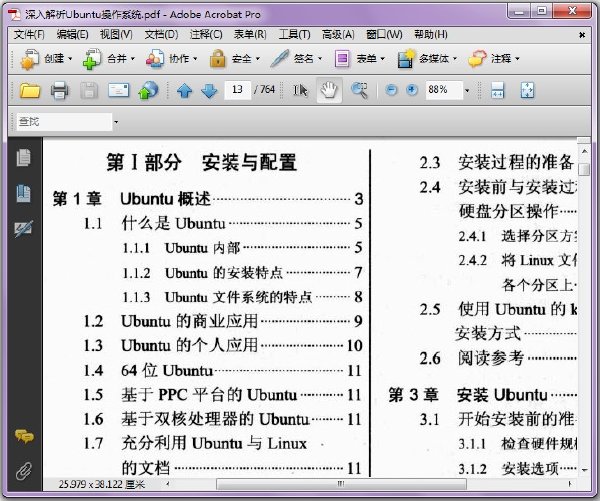Click the 多媒体 (Multimedia) icon

coord(406,59)
